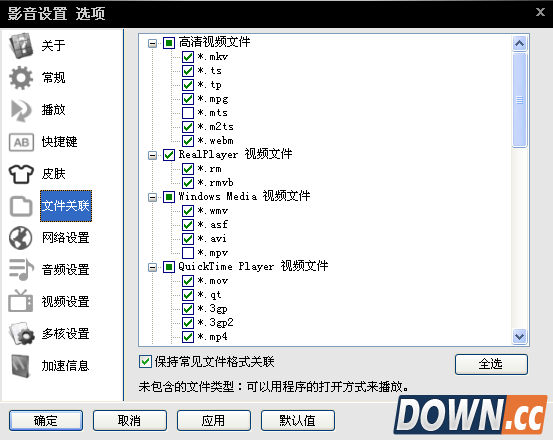Close the 影音设置 dialog
This screenshot has width=553, height=440.
(x=540, y=12)
